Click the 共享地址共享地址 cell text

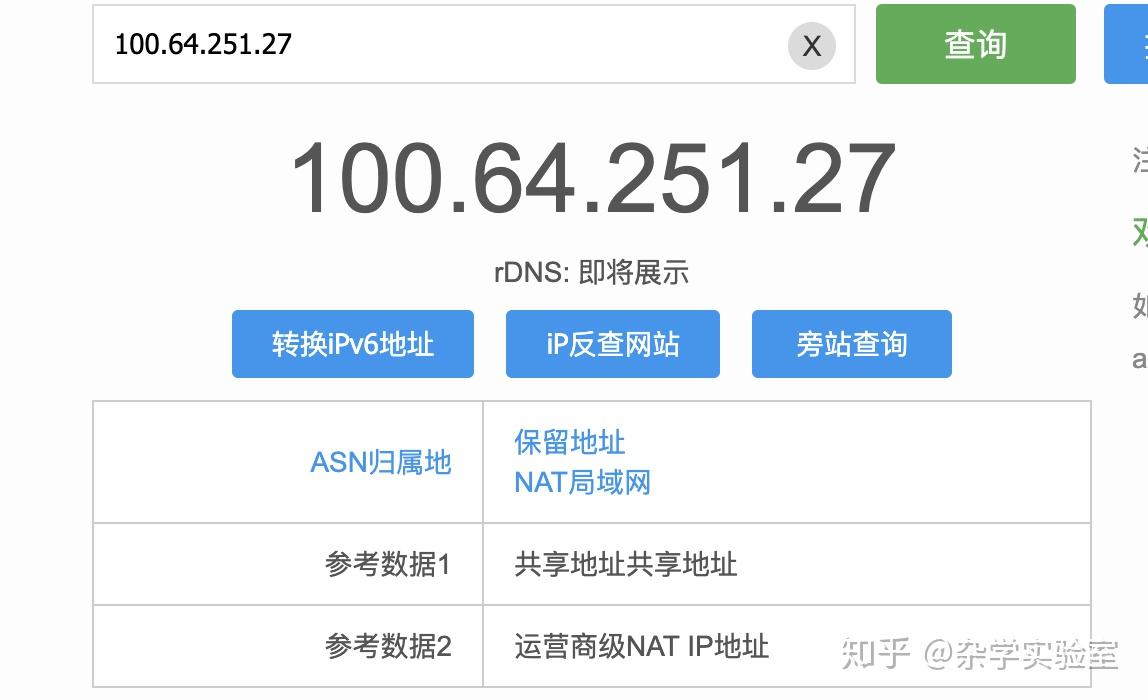pyautogui.click(x=626, y=563)
